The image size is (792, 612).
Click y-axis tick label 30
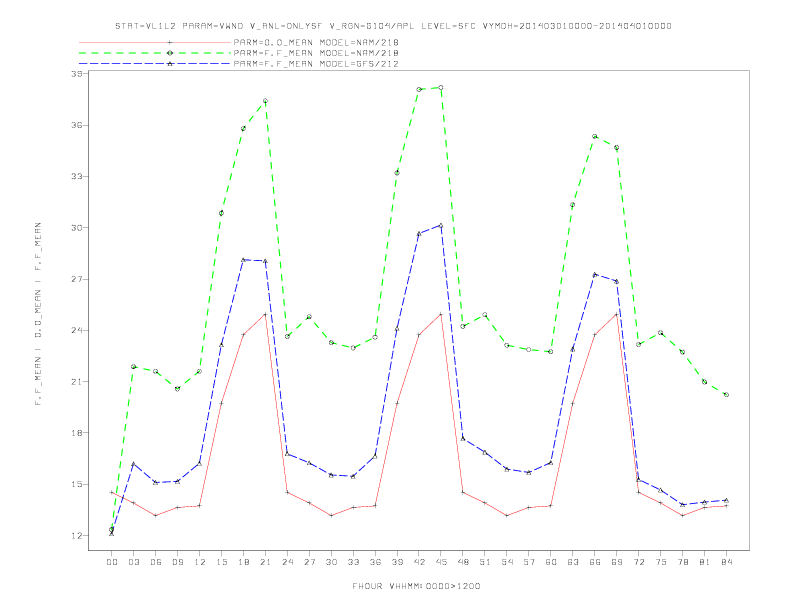[77, 228]
